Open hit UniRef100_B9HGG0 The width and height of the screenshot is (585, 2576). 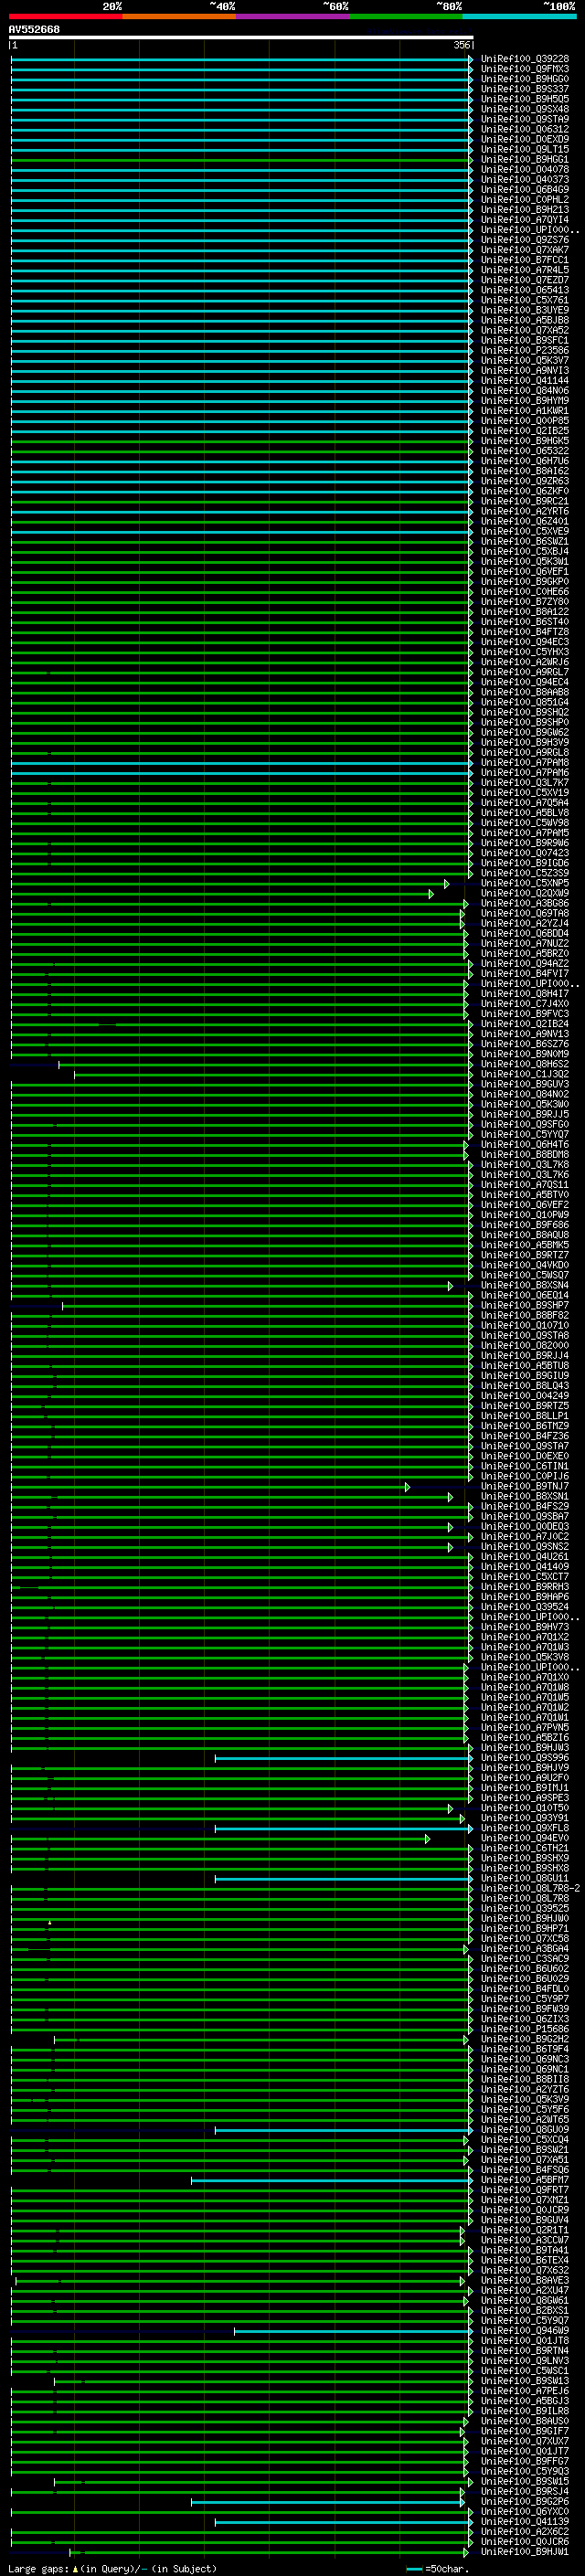(524, 79)
